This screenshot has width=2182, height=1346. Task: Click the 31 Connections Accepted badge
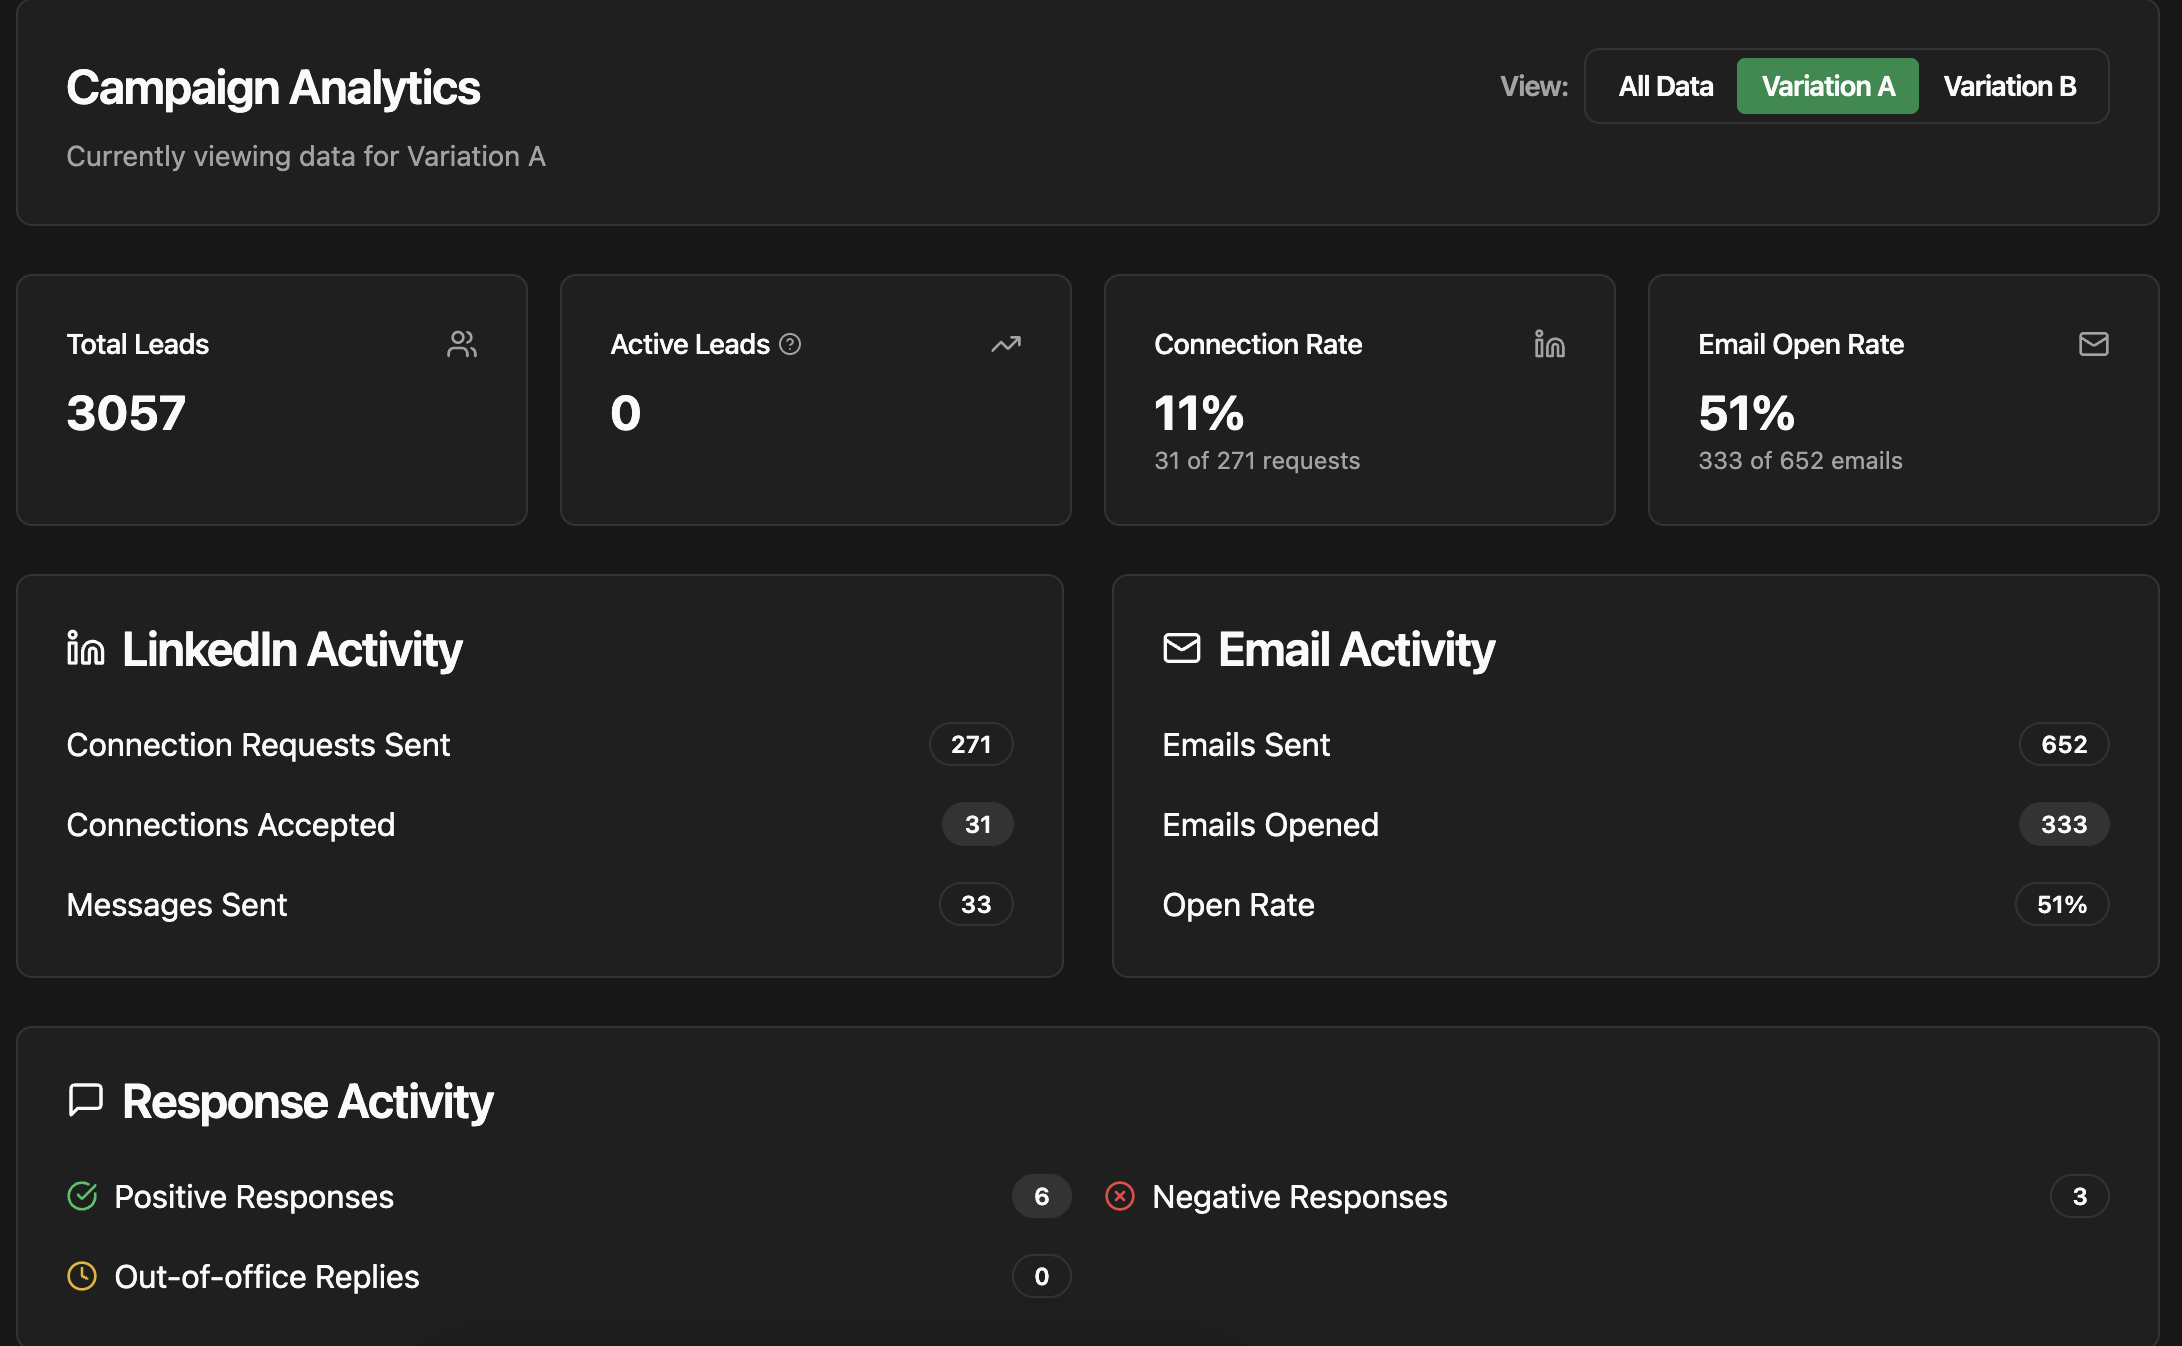click(x=977, y=824)
